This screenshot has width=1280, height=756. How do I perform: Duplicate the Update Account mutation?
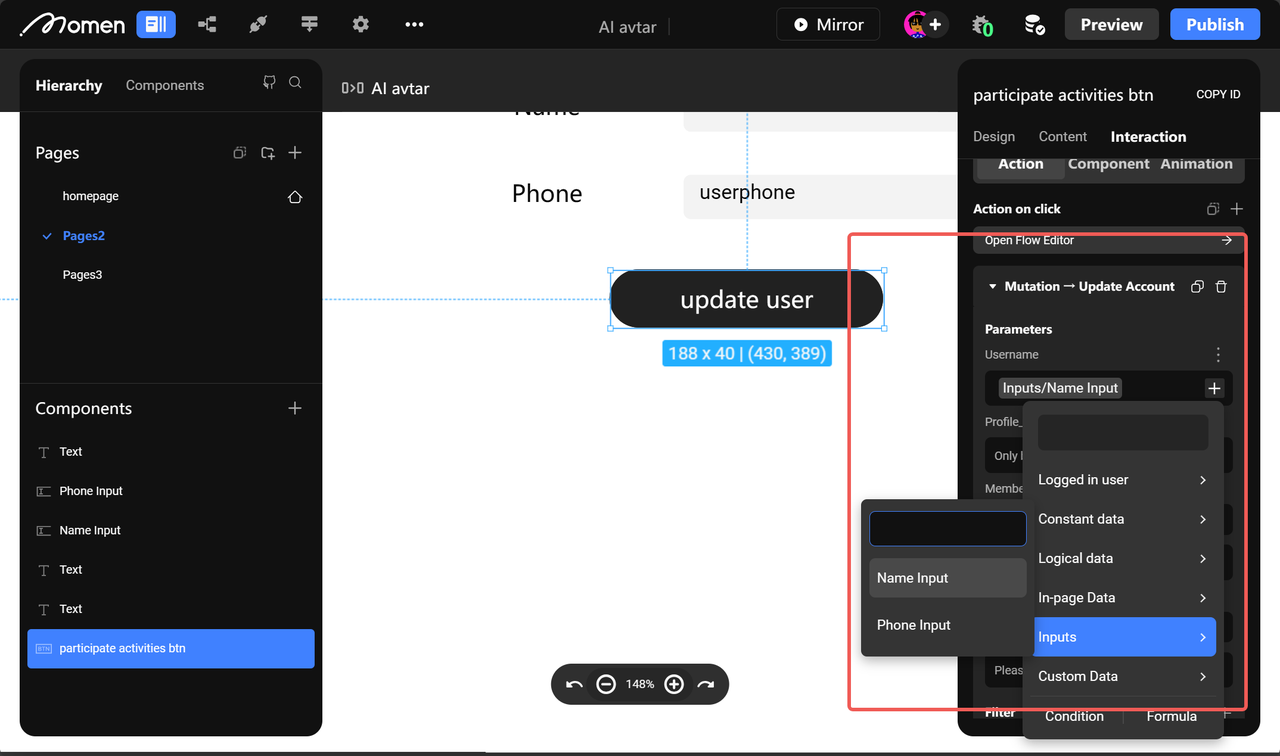point(1197,286)
